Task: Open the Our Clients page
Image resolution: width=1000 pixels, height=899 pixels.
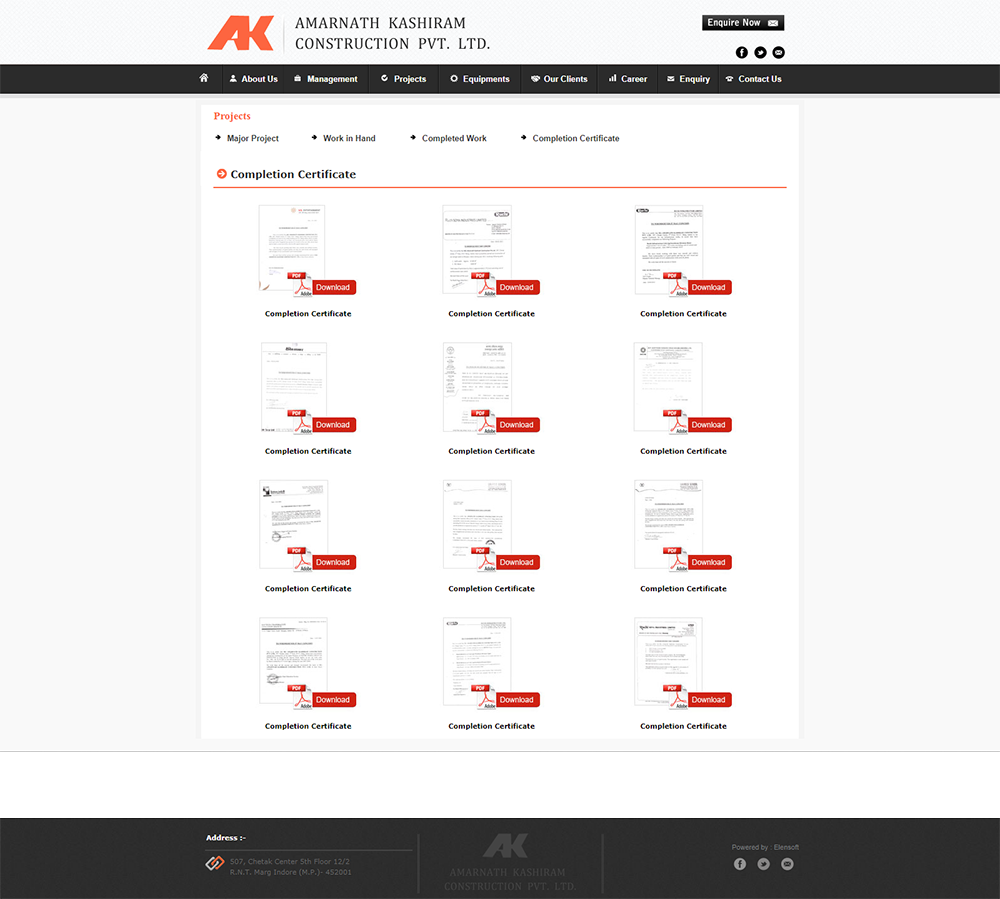Action: pos(559,79)
